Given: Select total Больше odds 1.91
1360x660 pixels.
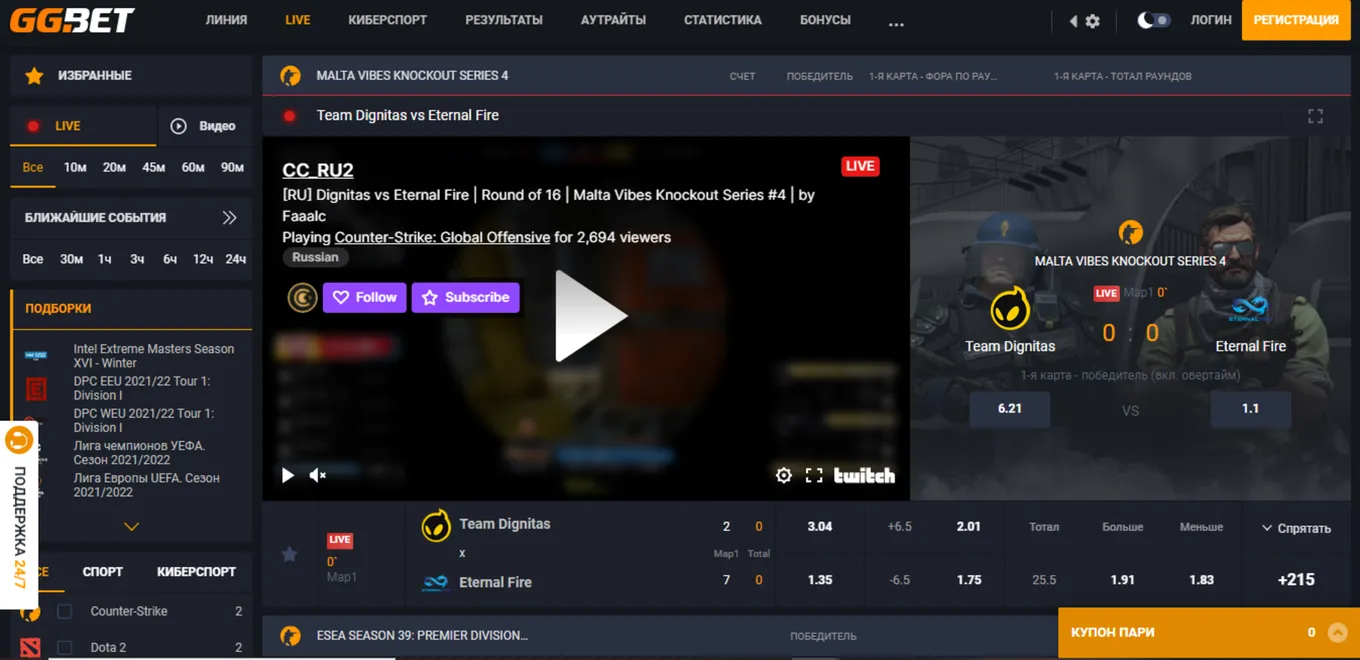Looking at the screenshot, I should tap(1122, 580).
